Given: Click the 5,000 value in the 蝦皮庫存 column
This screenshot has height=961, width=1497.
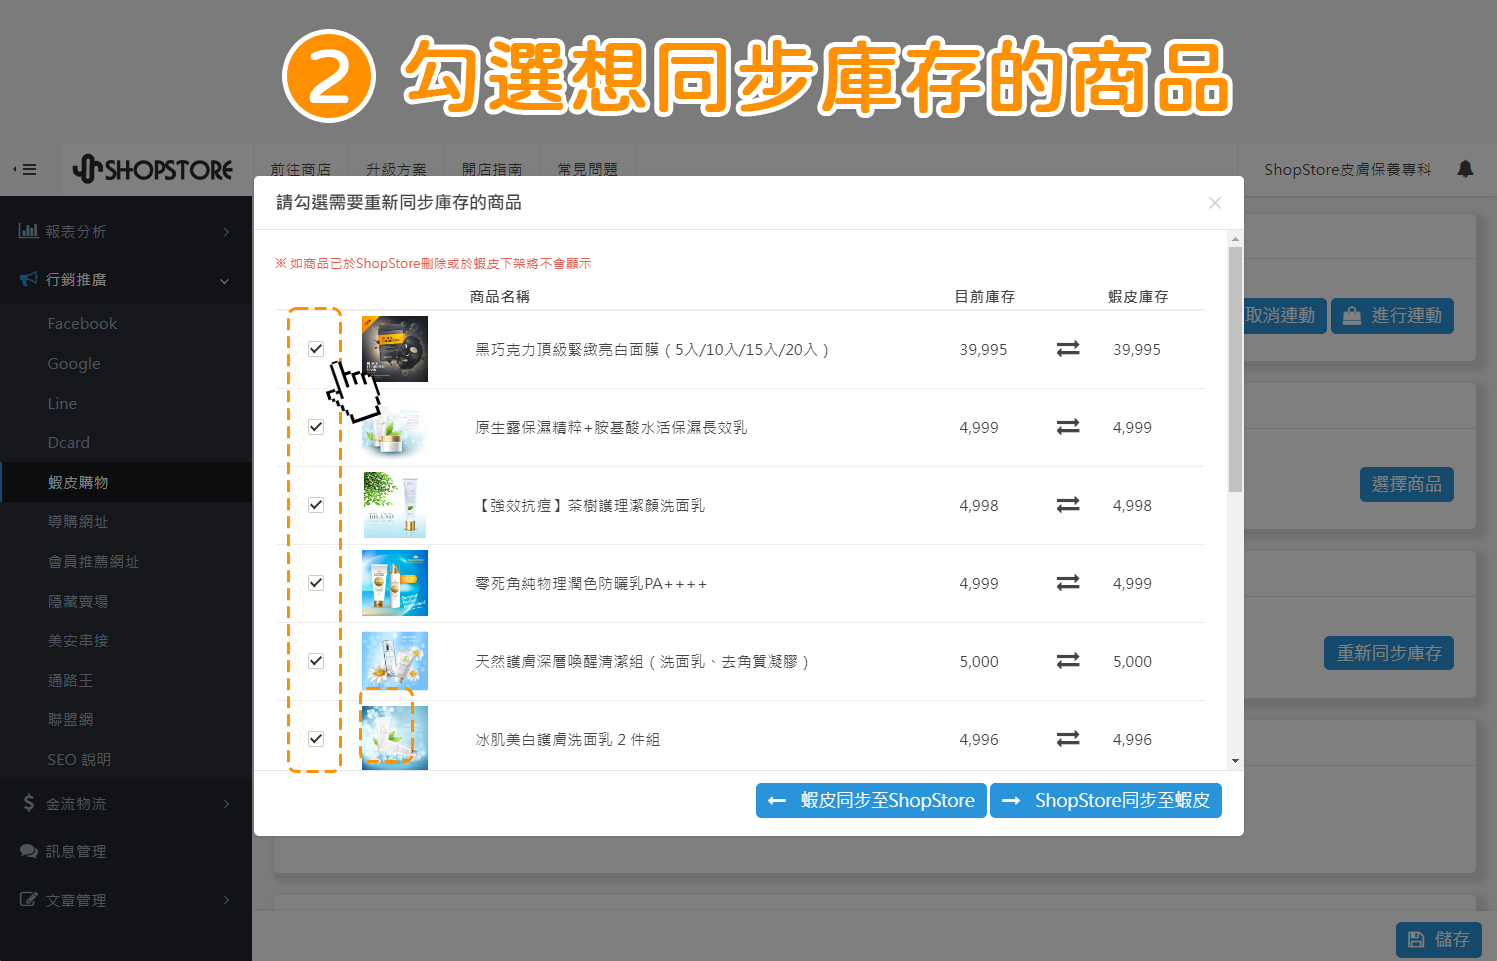Looking at the screenshot, I should (1132, 661).
